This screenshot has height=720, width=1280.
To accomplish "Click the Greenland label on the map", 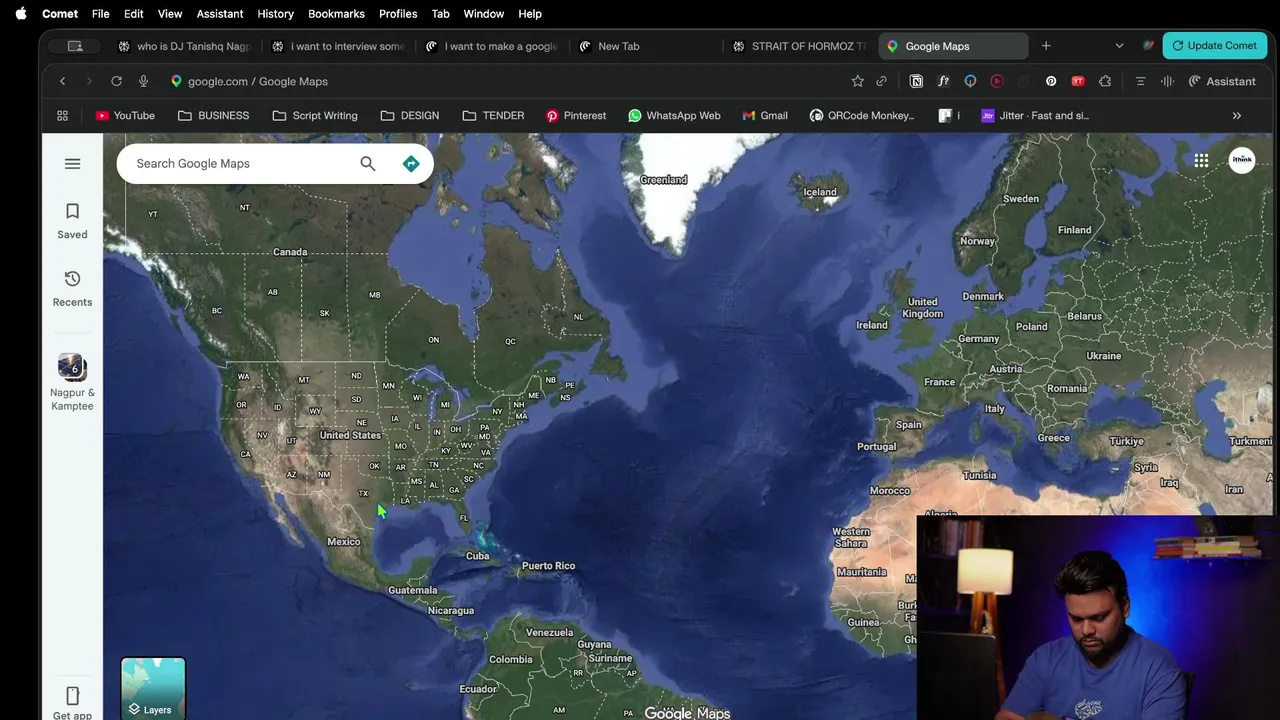I will coord(663,180).
